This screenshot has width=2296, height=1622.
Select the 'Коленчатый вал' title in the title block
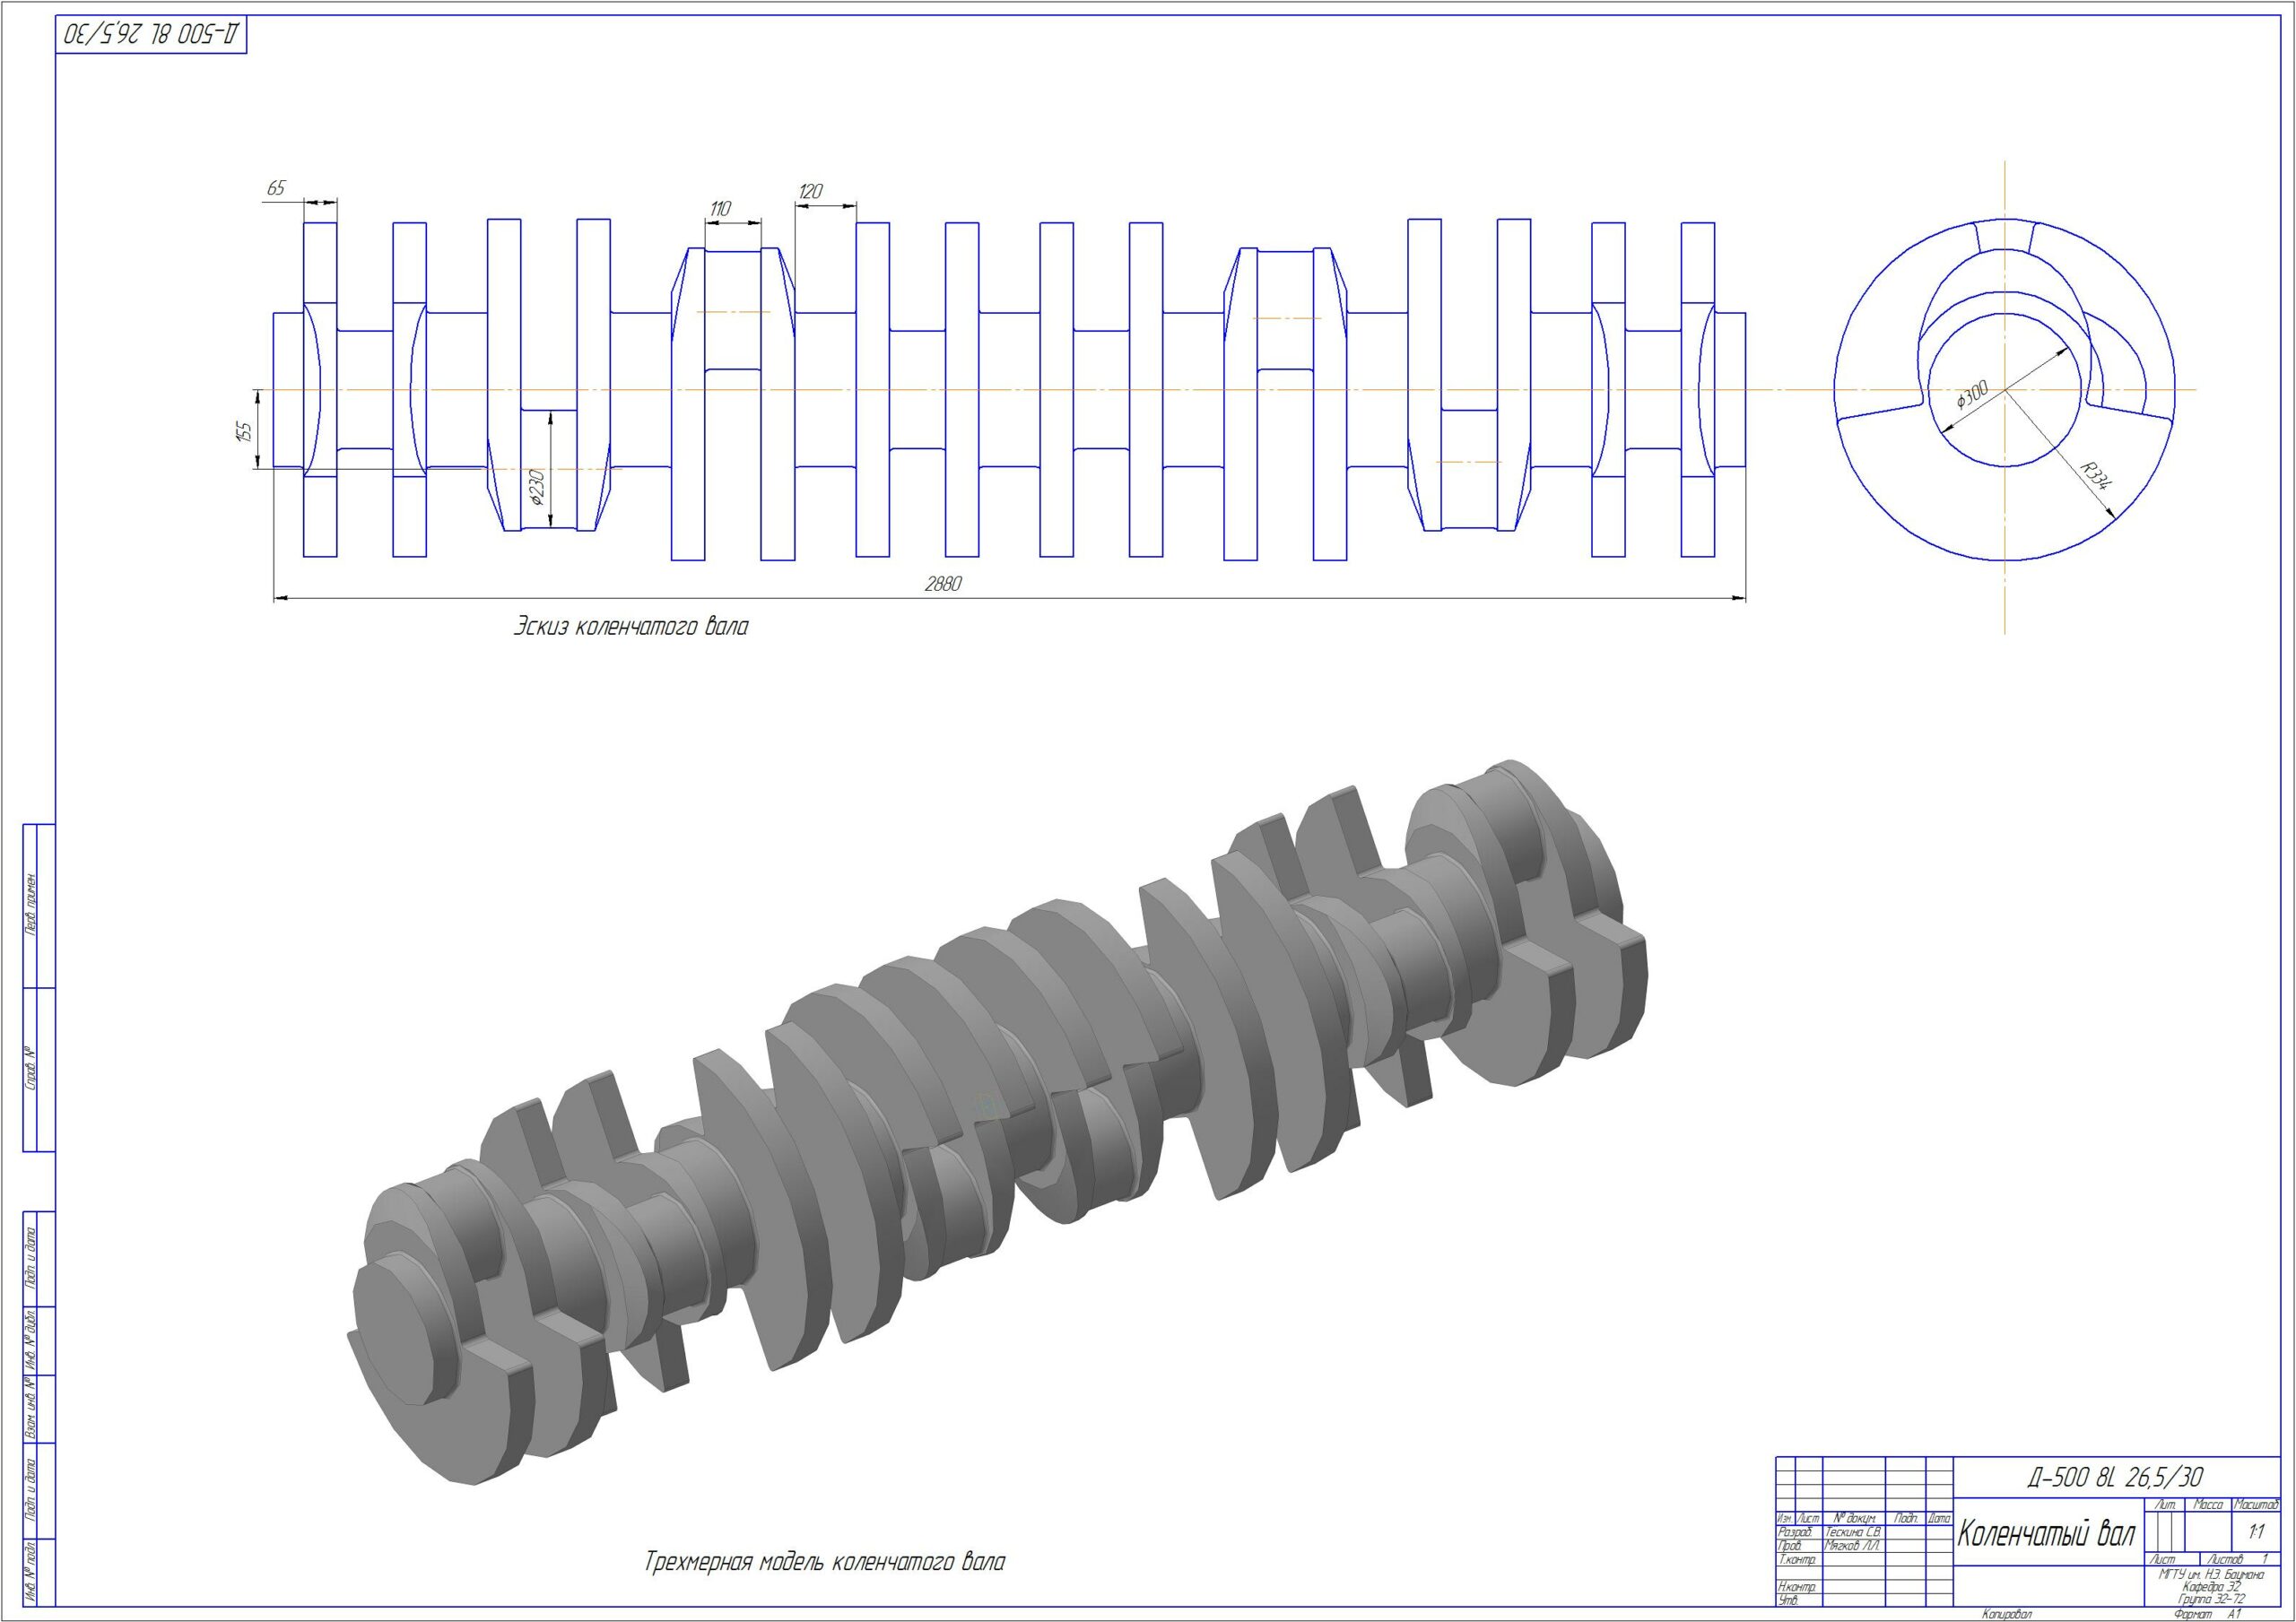[2046, 1533]
